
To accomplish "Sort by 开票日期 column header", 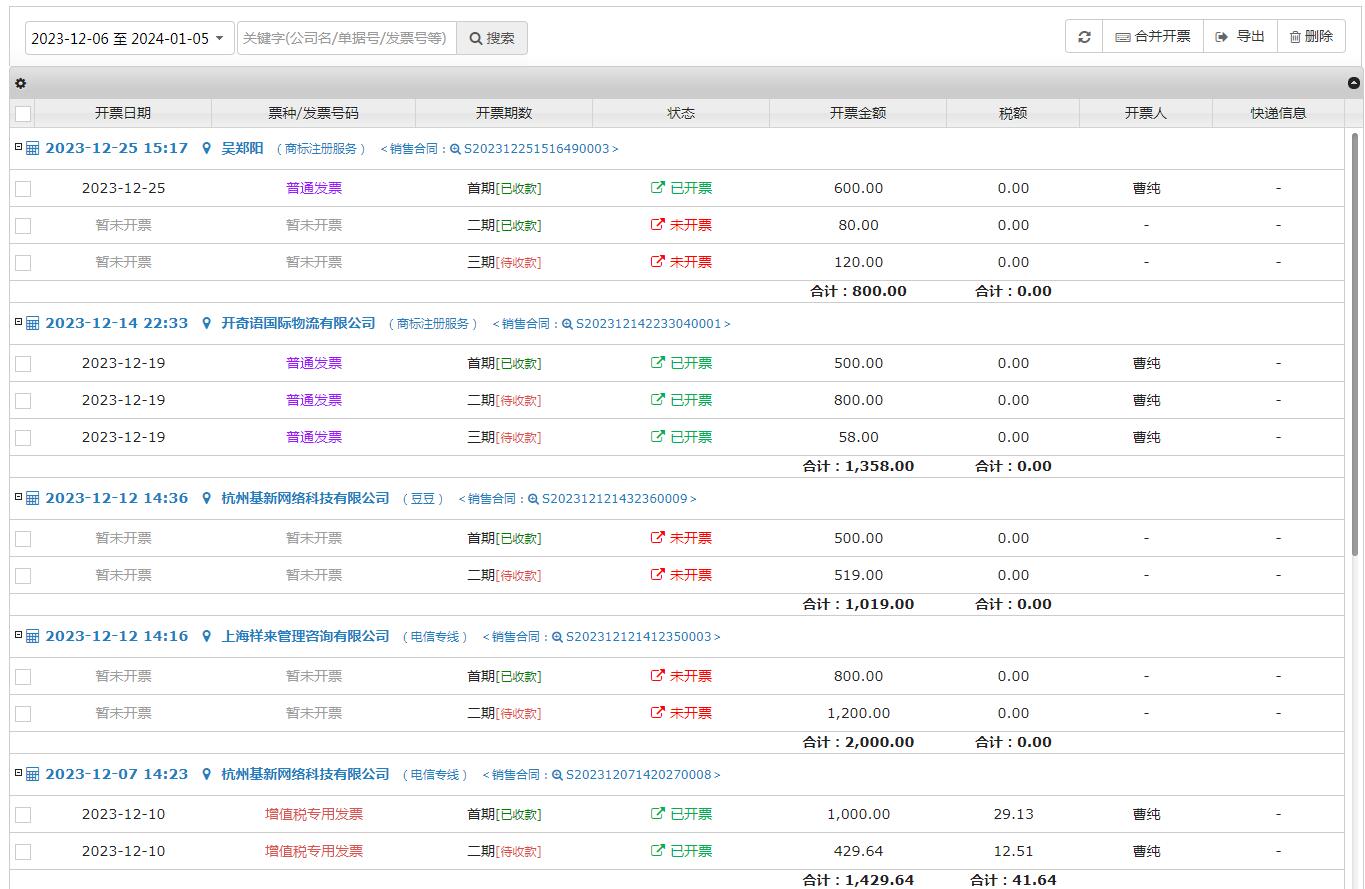I will 123,113.
